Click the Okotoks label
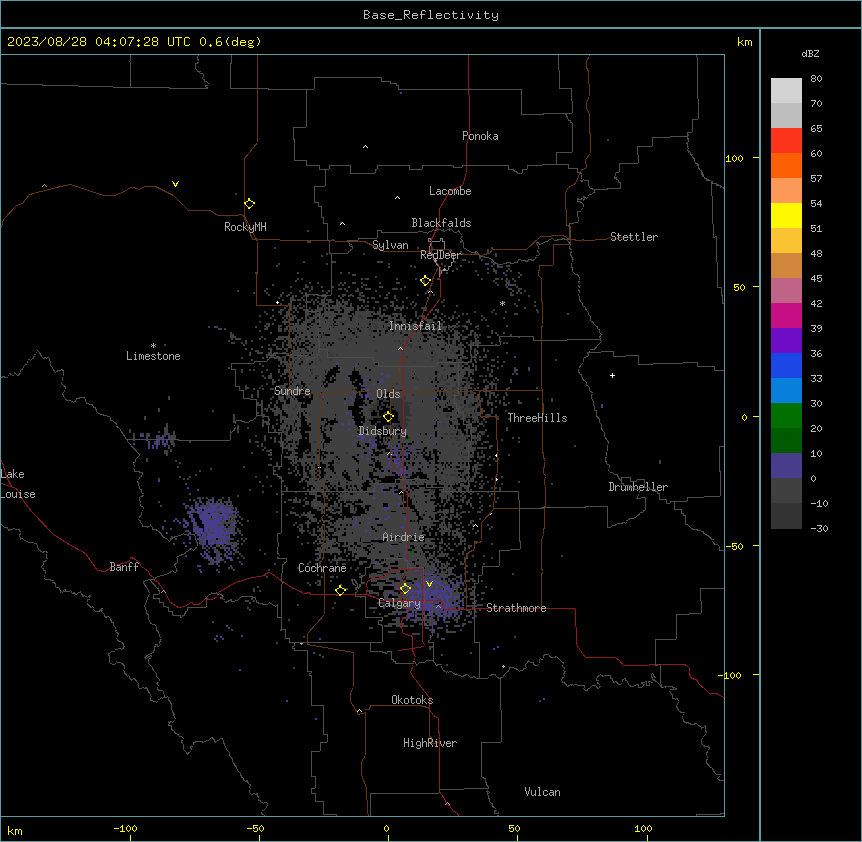This screenshot has height=842, width=862. [412, 700]
